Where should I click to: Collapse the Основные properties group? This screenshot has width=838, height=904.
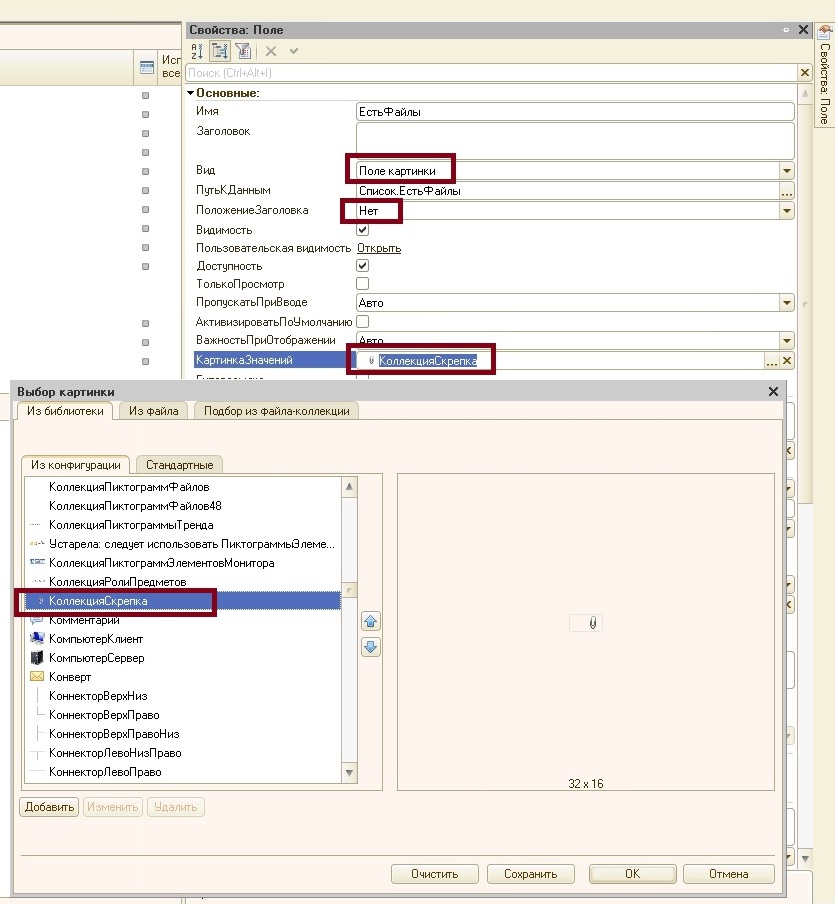click(x=191, y=93)
